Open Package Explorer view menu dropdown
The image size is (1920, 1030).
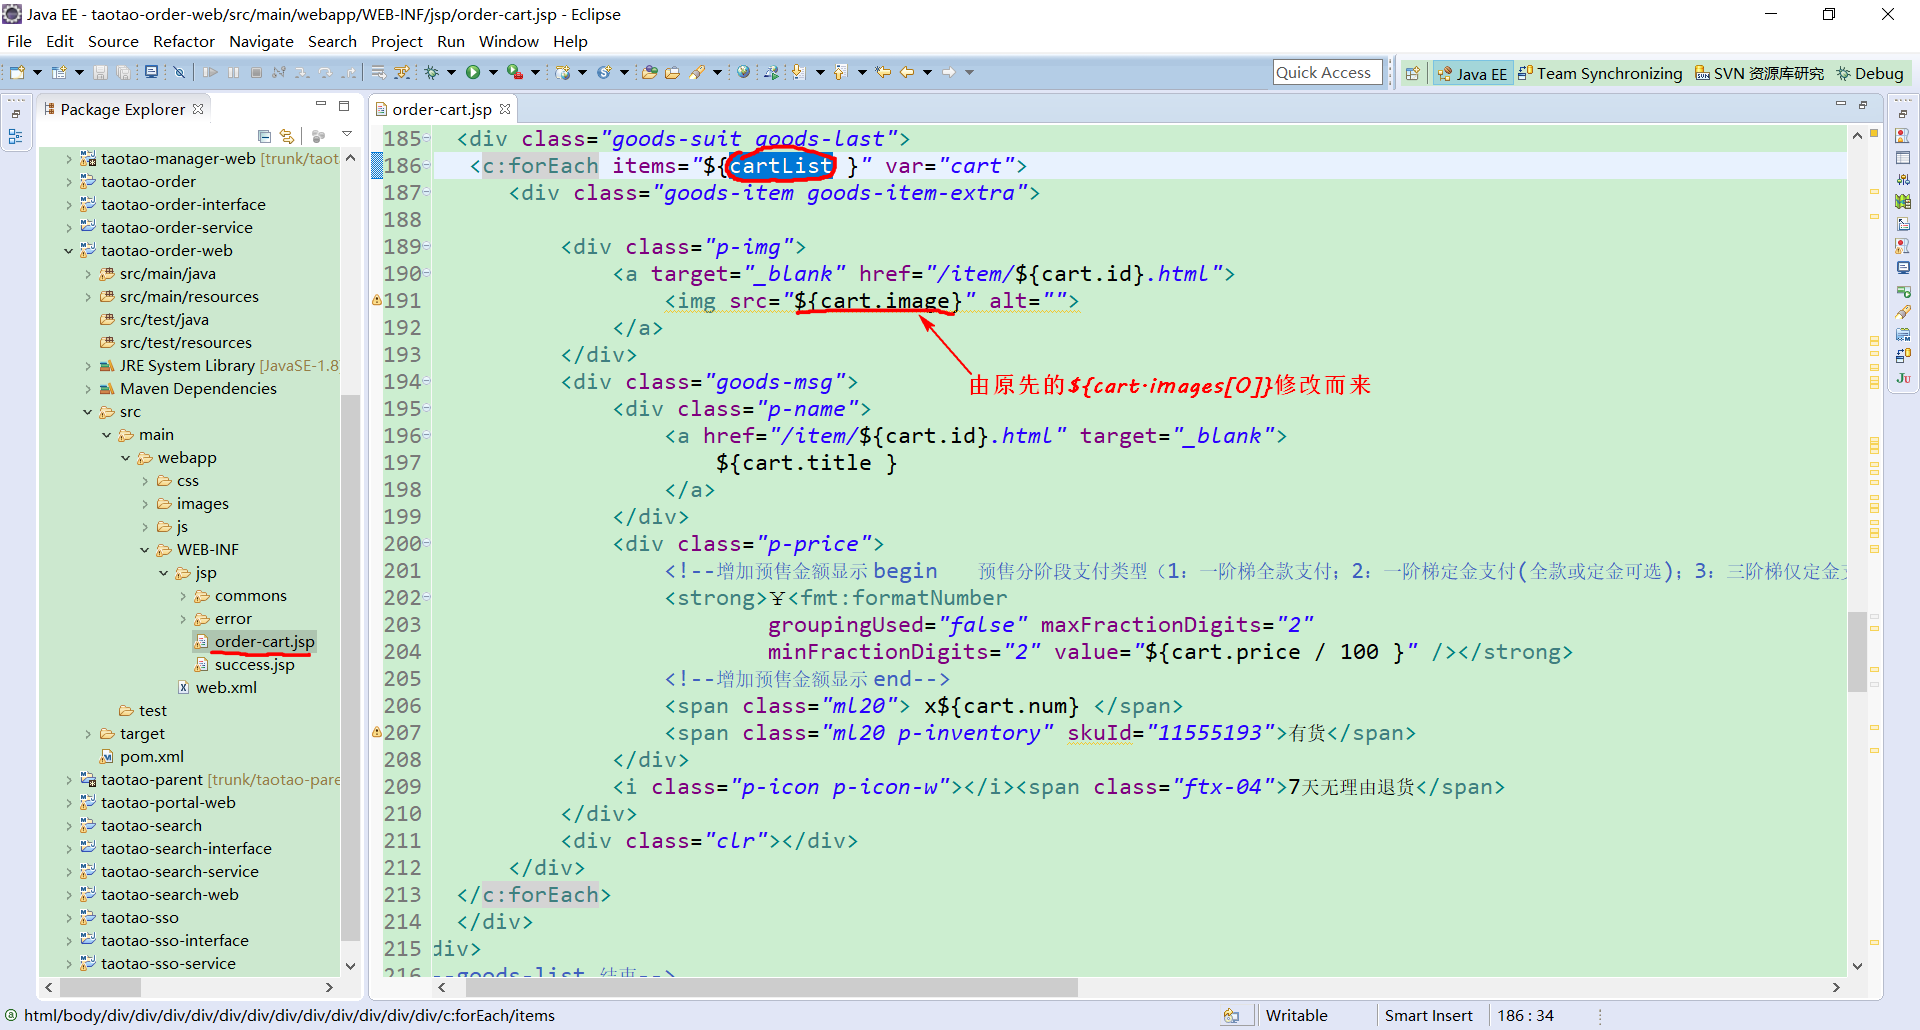pyautogui.click(x=347, y=135)
